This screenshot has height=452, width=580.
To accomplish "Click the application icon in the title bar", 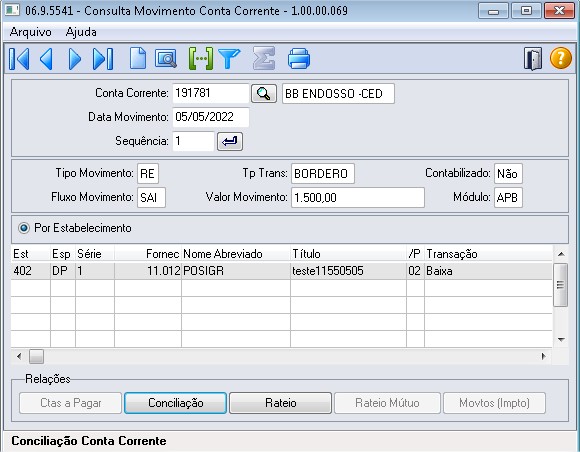I will [12, 10].
